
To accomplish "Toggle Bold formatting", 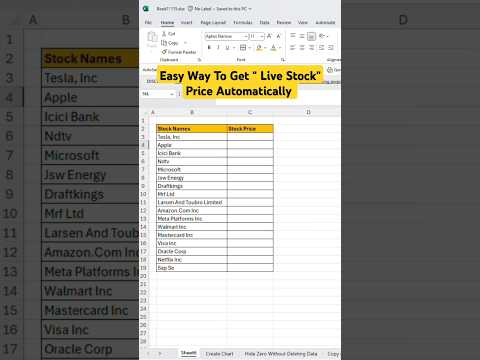I will (x=209, y=48).
